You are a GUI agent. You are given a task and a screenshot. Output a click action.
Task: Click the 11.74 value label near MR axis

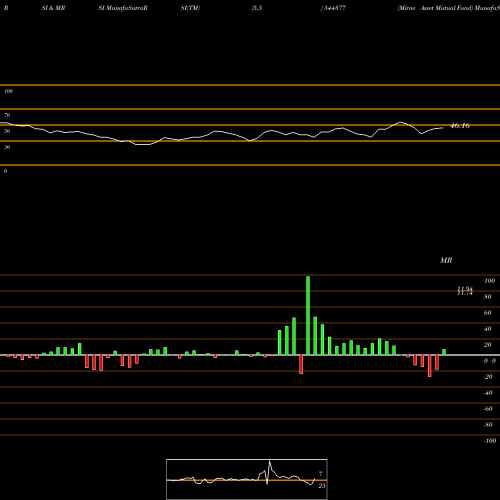click(x=465, y=292)
